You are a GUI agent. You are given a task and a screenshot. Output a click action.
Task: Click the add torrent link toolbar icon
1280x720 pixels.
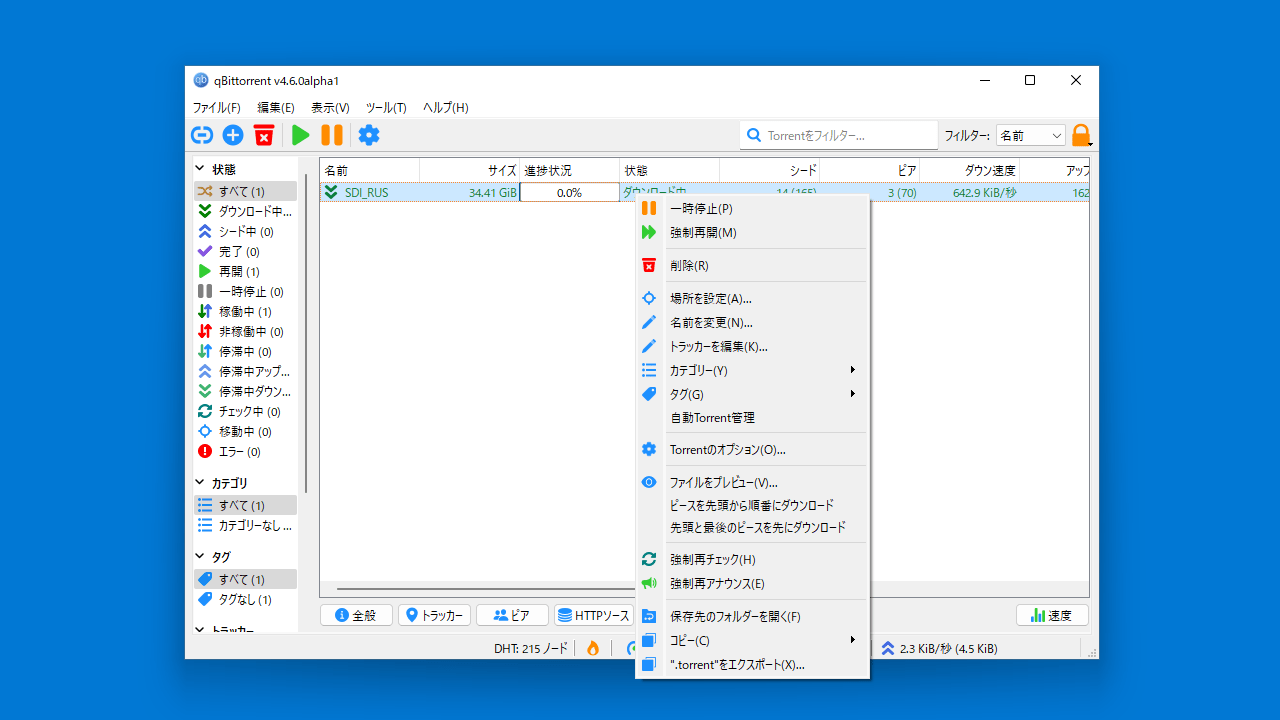[x=202, y=135]
